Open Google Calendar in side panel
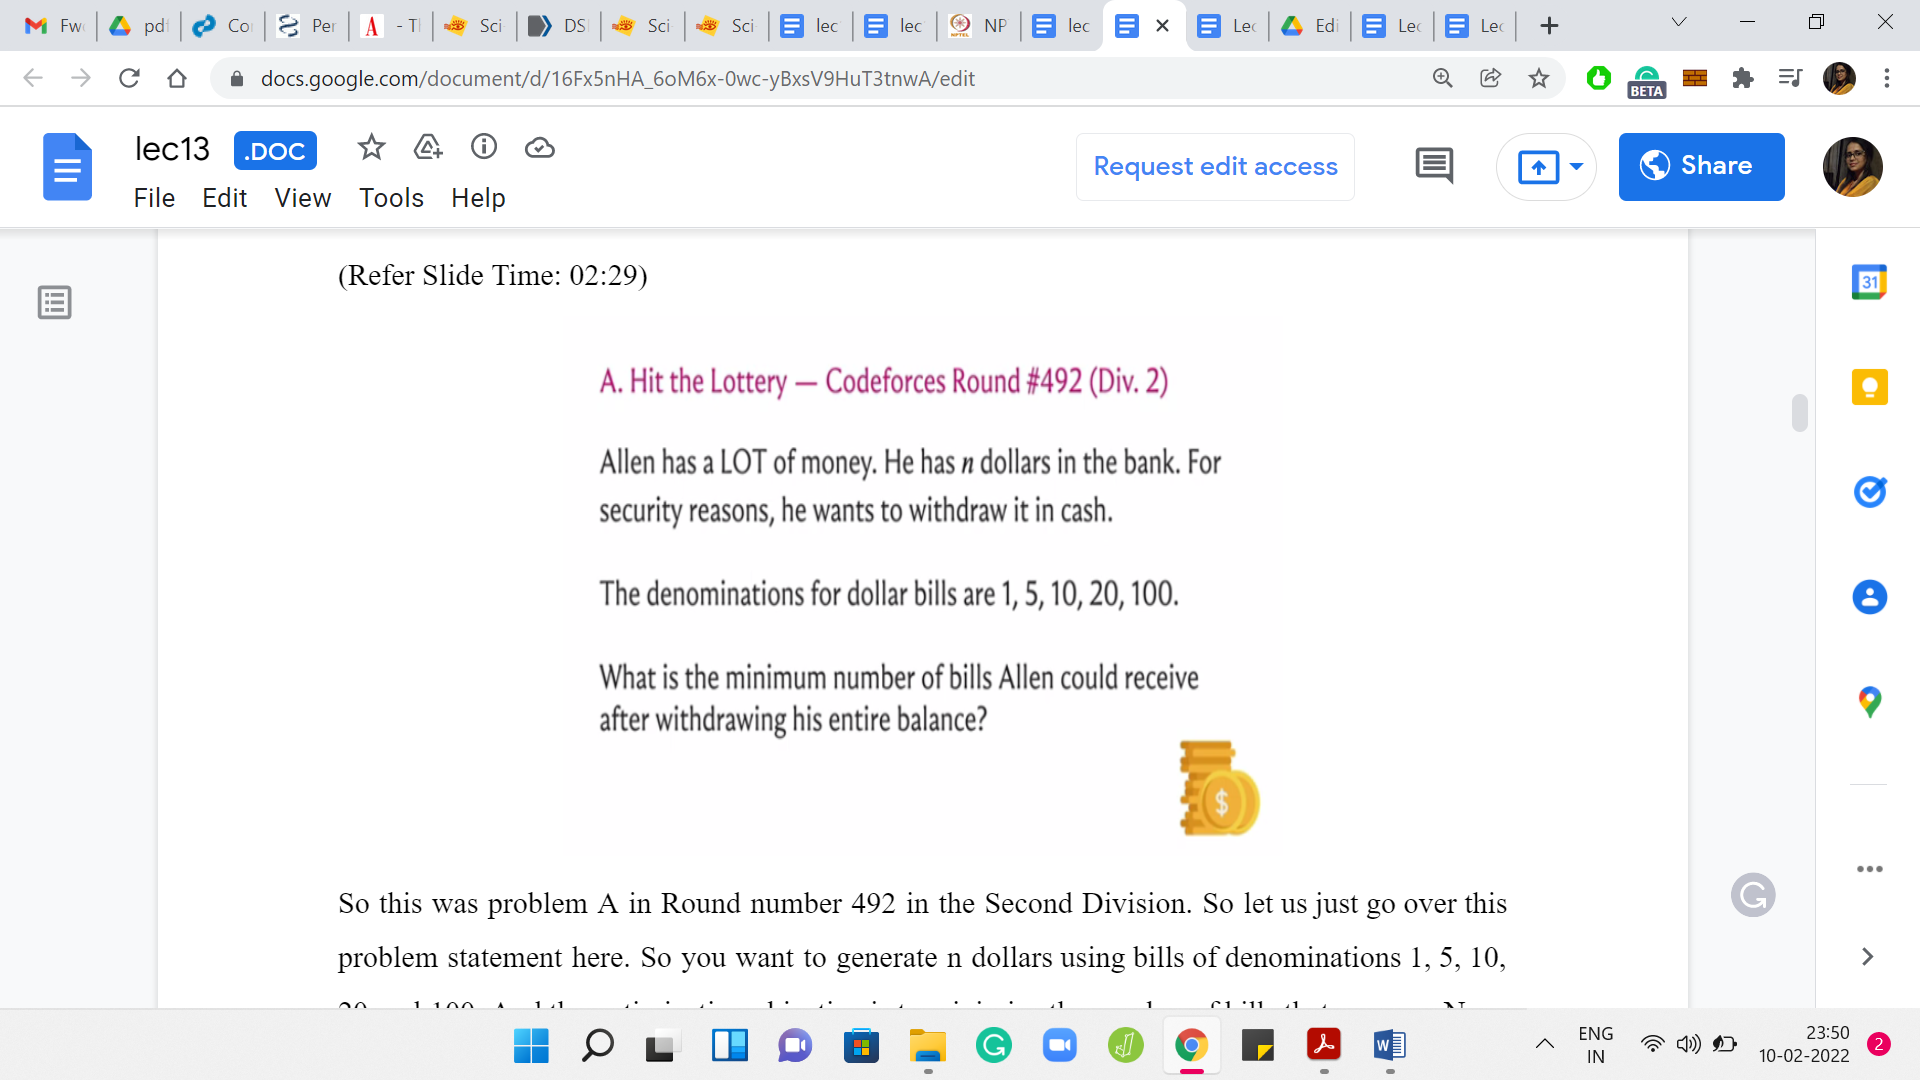This screenshot has width=1920, height=1080. pos(1869,283)
